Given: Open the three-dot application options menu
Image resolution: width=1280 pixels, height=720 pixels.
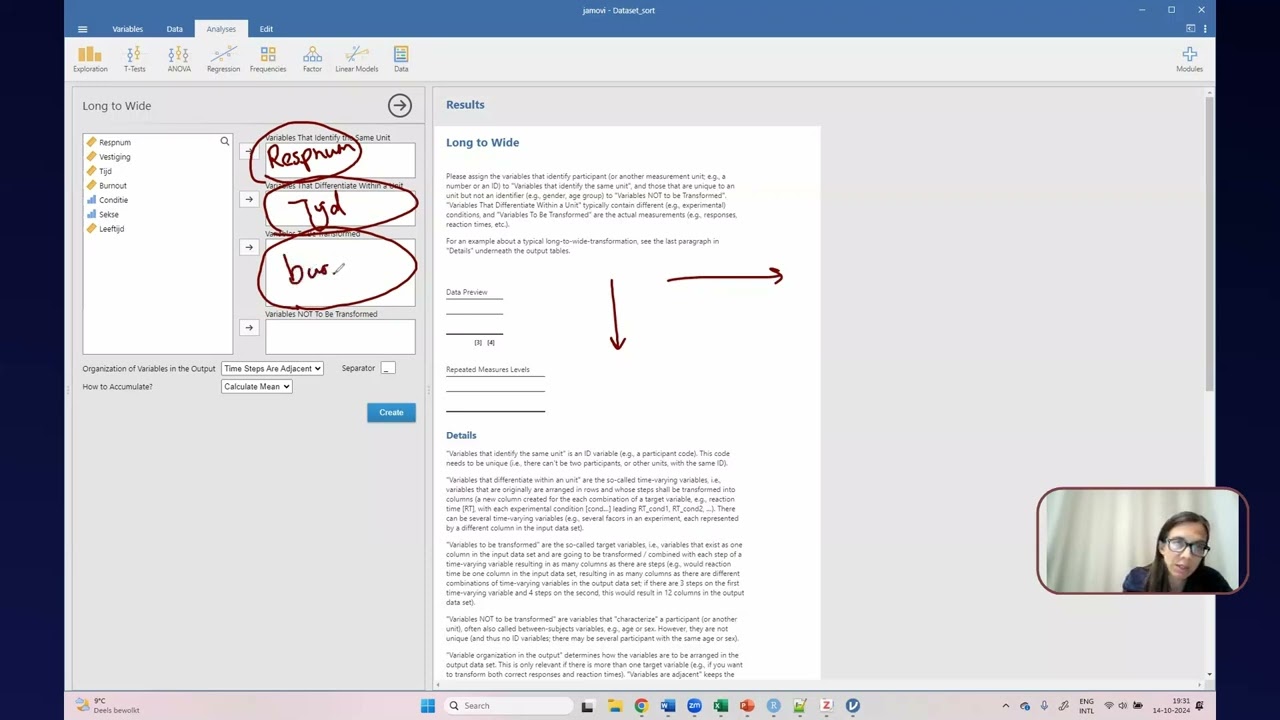Looking at the screenshot, I should [1206, 28].
